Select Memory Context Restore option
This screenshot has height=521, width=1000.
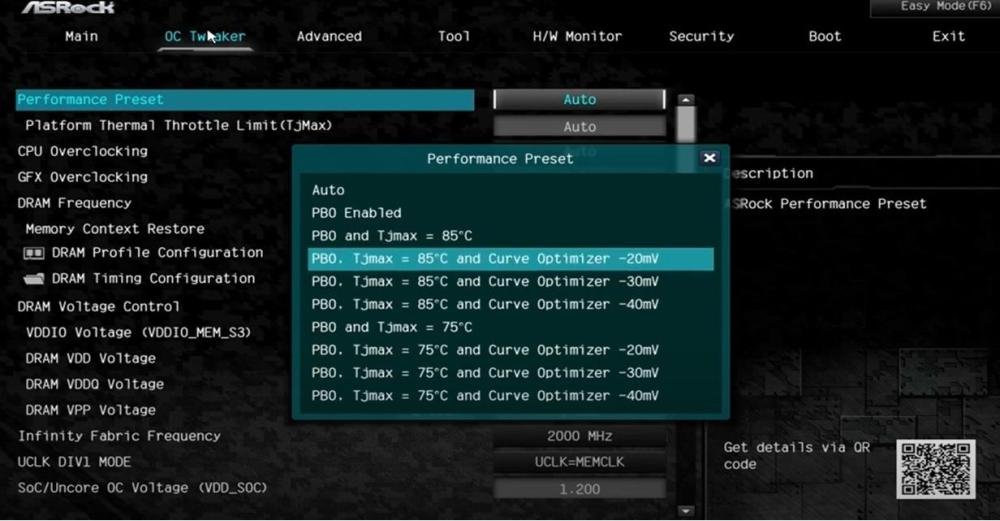pyautogui.click(x=115, y=228)
